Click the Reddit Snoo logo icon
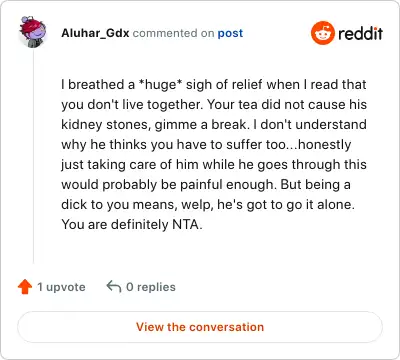Viewport: 400px width, 360px height. point(322,33)
